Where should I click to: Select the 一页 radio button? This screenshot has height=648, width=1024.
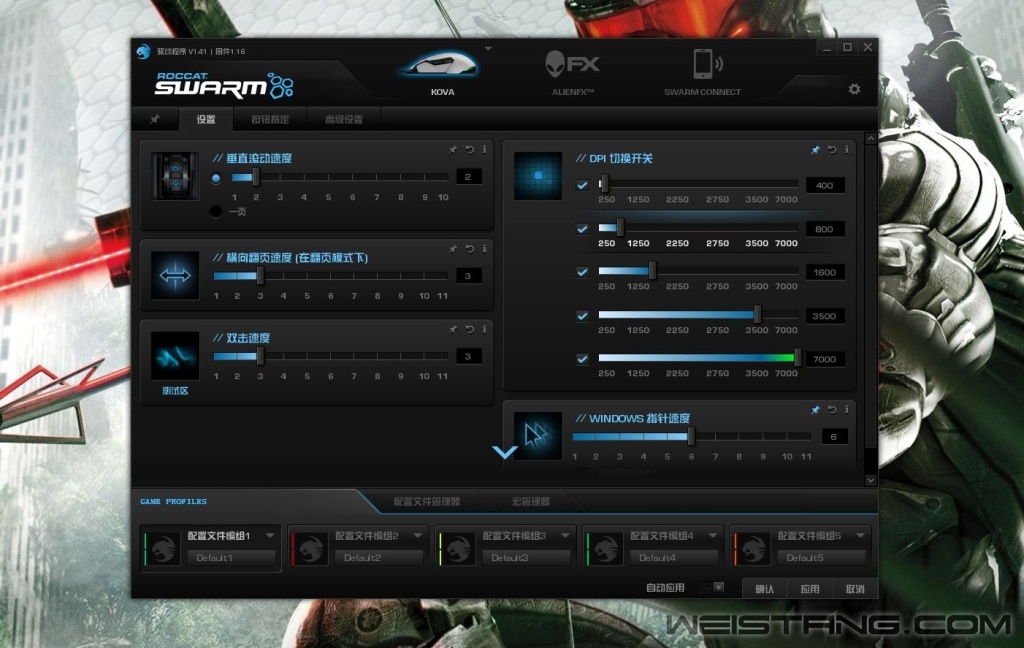tap(216, 212)
